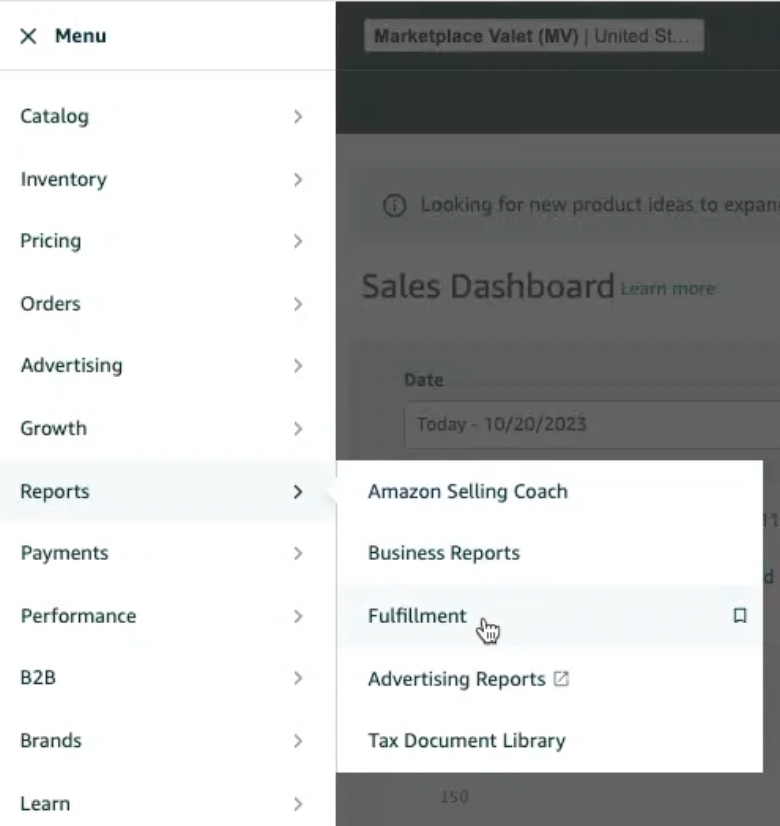The height and width of the screenshot is (826, 780).
Task: Open the Payments menu section
Action: pyautogui.click(x=64, y=553)
